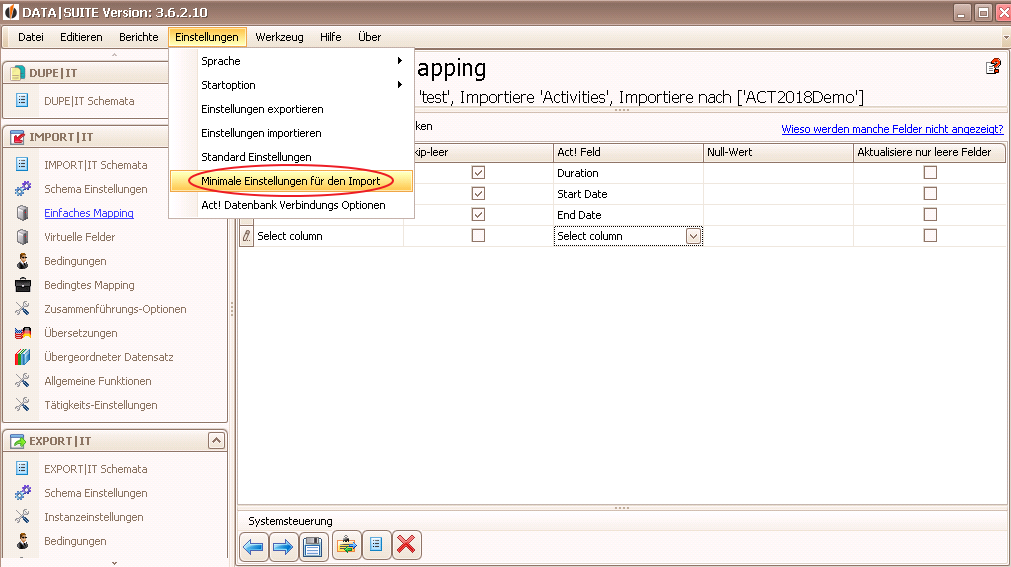Open the Einfaches Mapping link
This screenshot has width=1011, height=567.
click(89, 213)
